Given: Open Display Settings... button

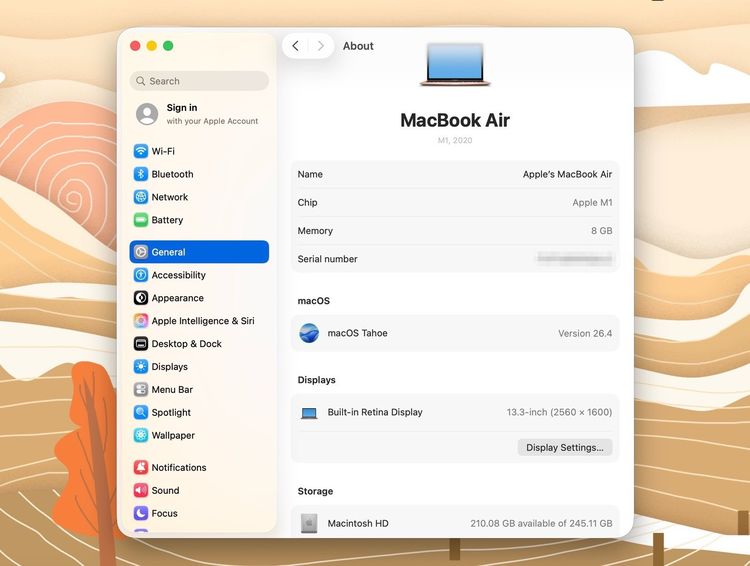Looking at the screenshot, I should 565,447.
